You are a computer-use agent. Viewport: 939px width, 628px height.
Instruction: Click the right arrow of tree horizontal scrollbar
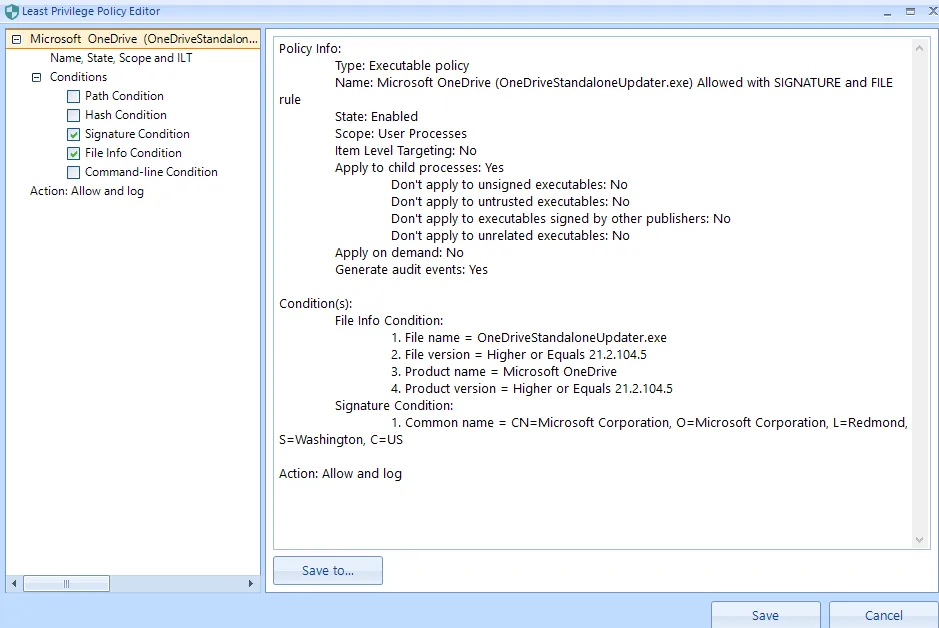tap(251, 583)
